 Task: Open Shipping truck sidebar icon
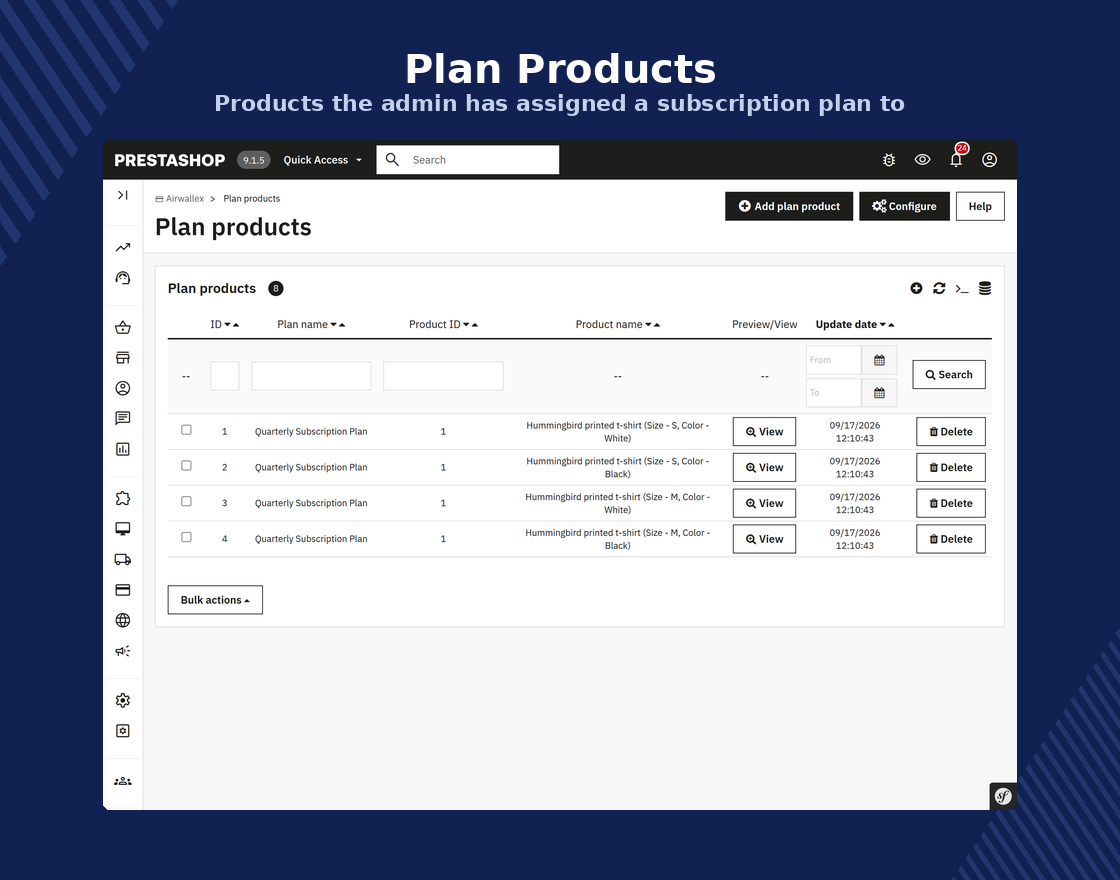coord(123,559)
